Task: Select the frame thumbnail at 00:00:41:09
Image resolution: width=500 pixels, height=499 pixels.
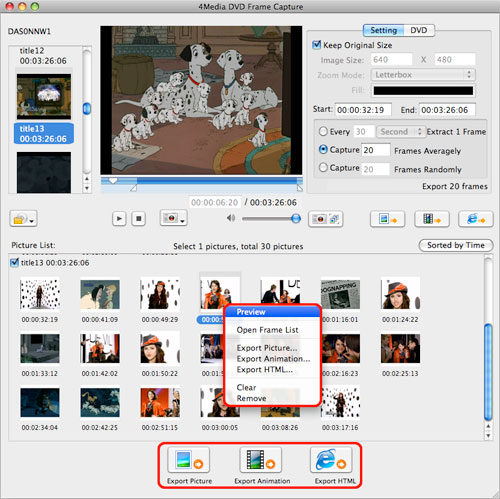Action: [x=100, y=294]
